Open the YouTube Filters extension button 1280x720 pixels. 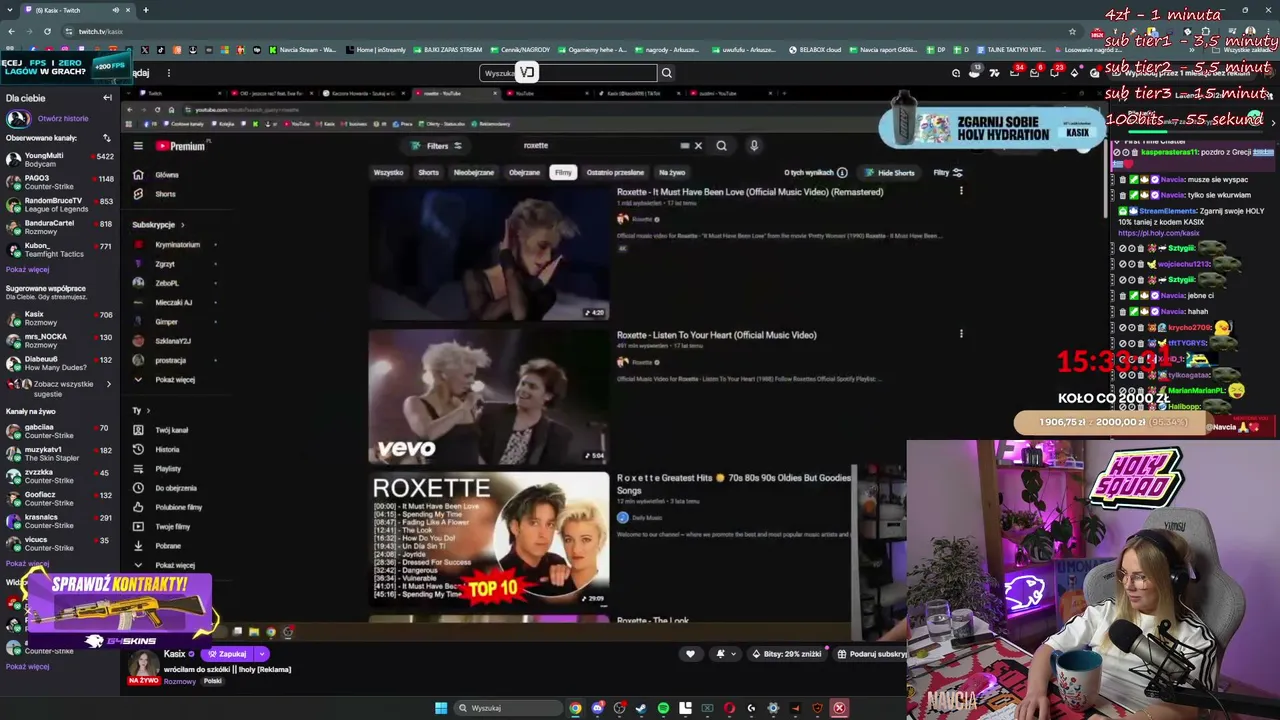(437, 146)
